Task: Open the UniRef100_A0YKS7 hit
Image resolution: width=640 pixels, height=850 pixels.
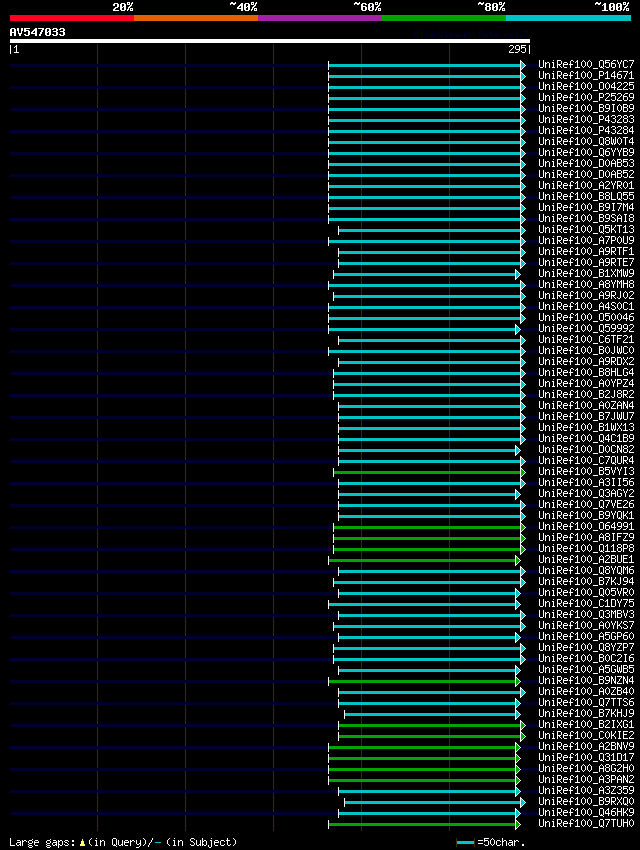Action: click(586, 625)
